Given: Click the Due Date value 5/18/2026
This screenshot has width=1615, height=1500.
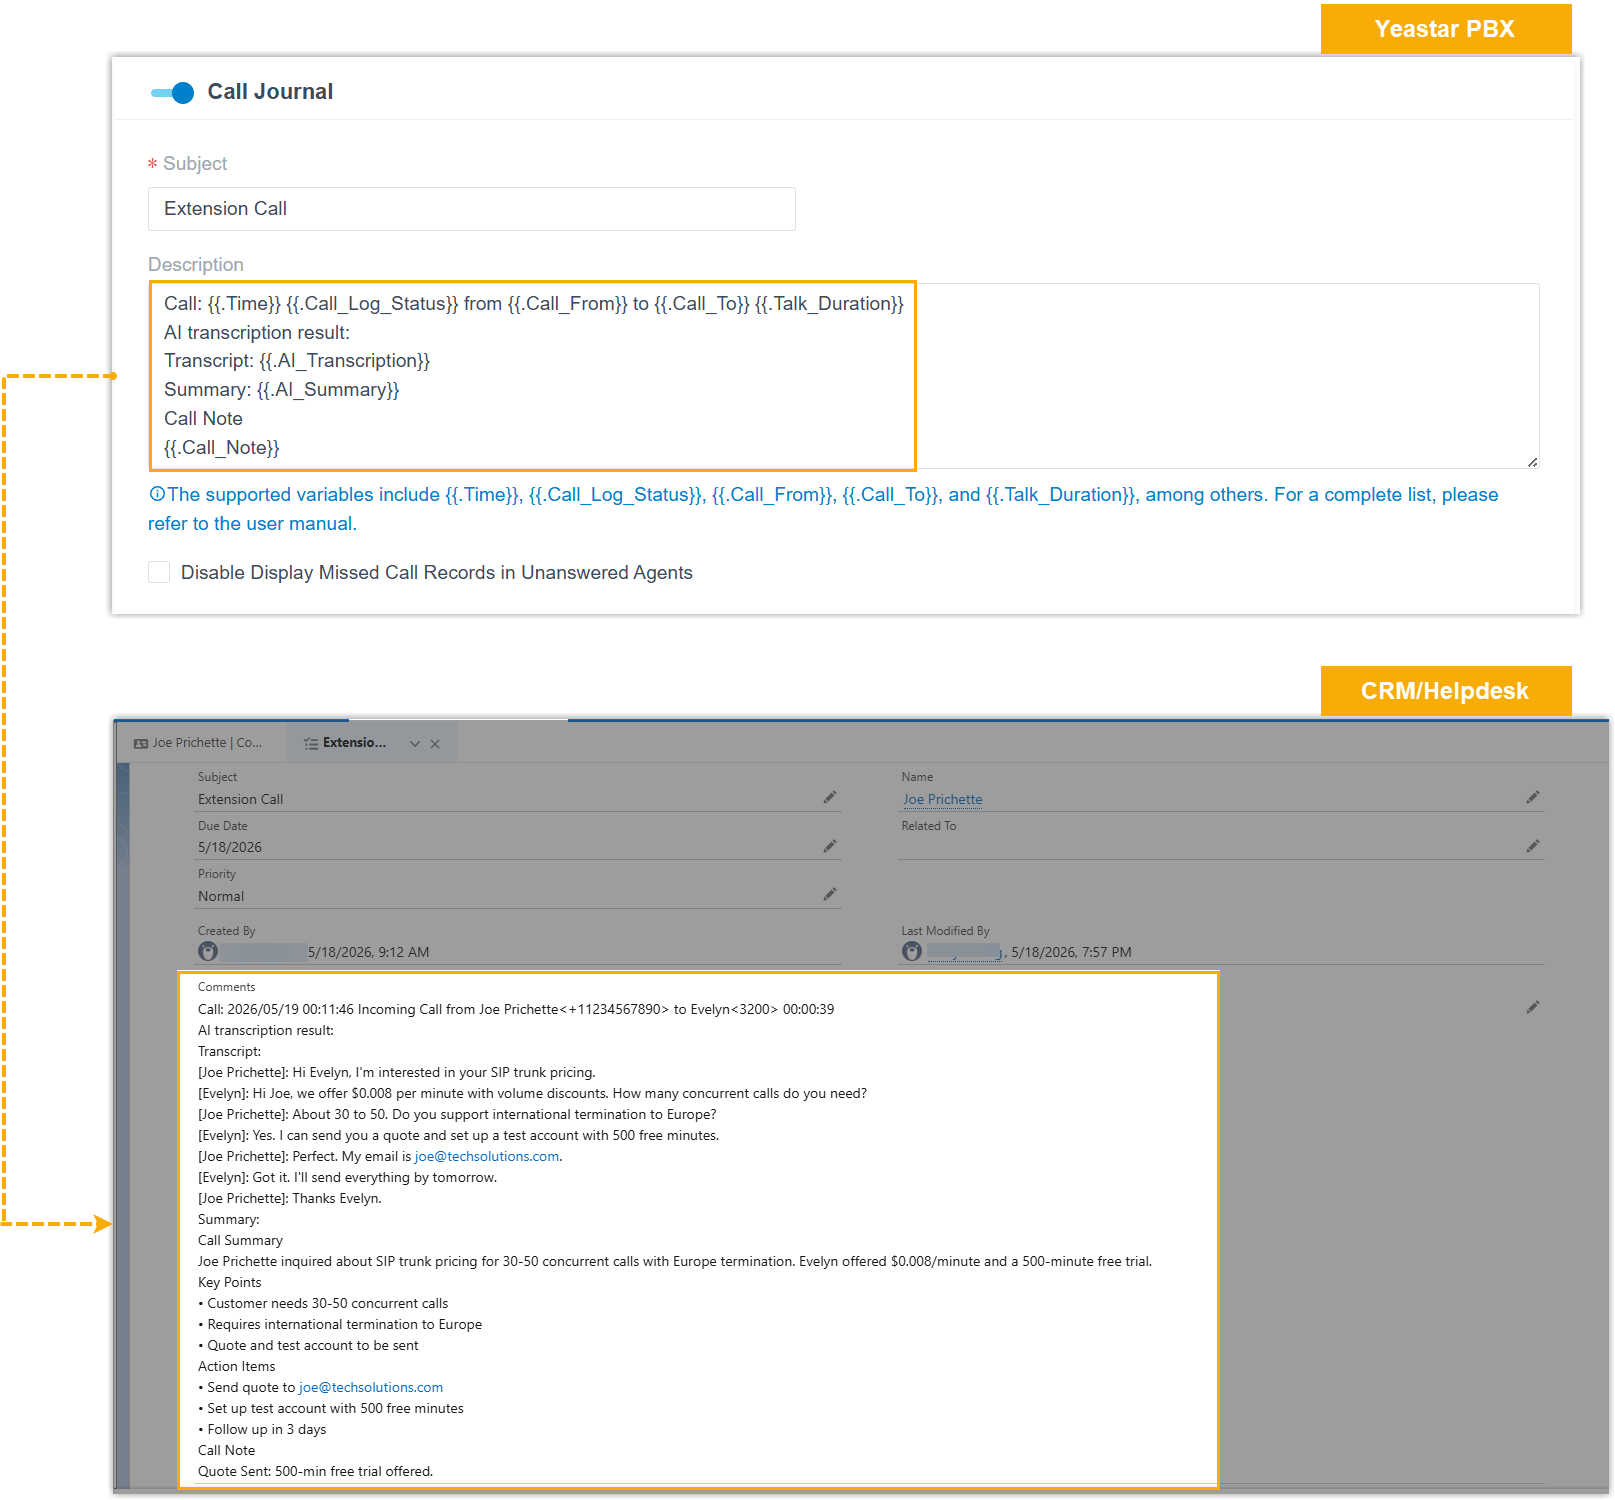Looking at the screenshot, I should [230, 847].
